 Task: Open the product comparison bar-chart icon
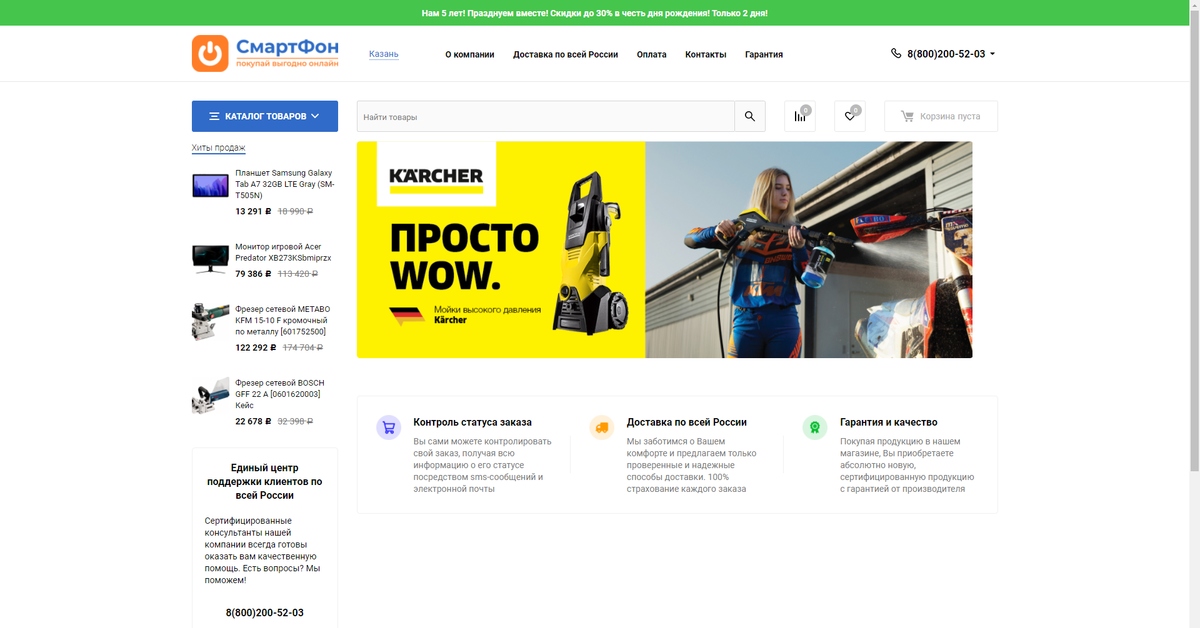800,116
